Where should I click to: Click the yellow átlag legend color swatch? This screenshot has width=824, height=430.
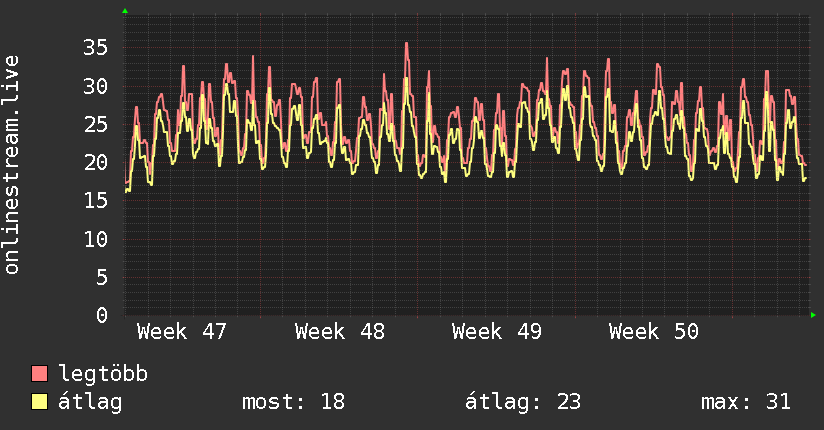pos(40,402)
